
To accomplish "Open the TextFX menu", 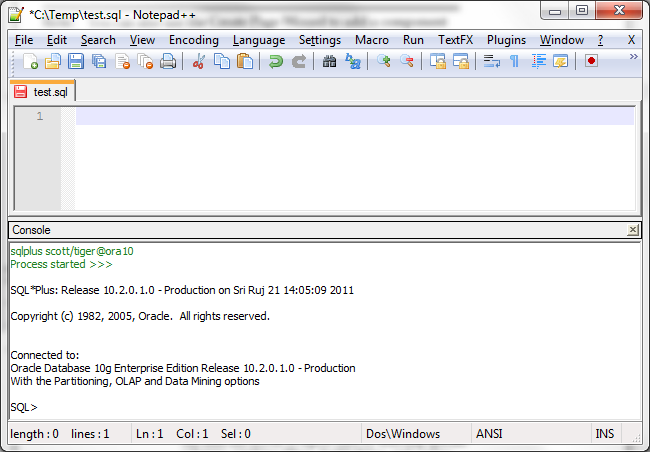I will pos(455,40).
